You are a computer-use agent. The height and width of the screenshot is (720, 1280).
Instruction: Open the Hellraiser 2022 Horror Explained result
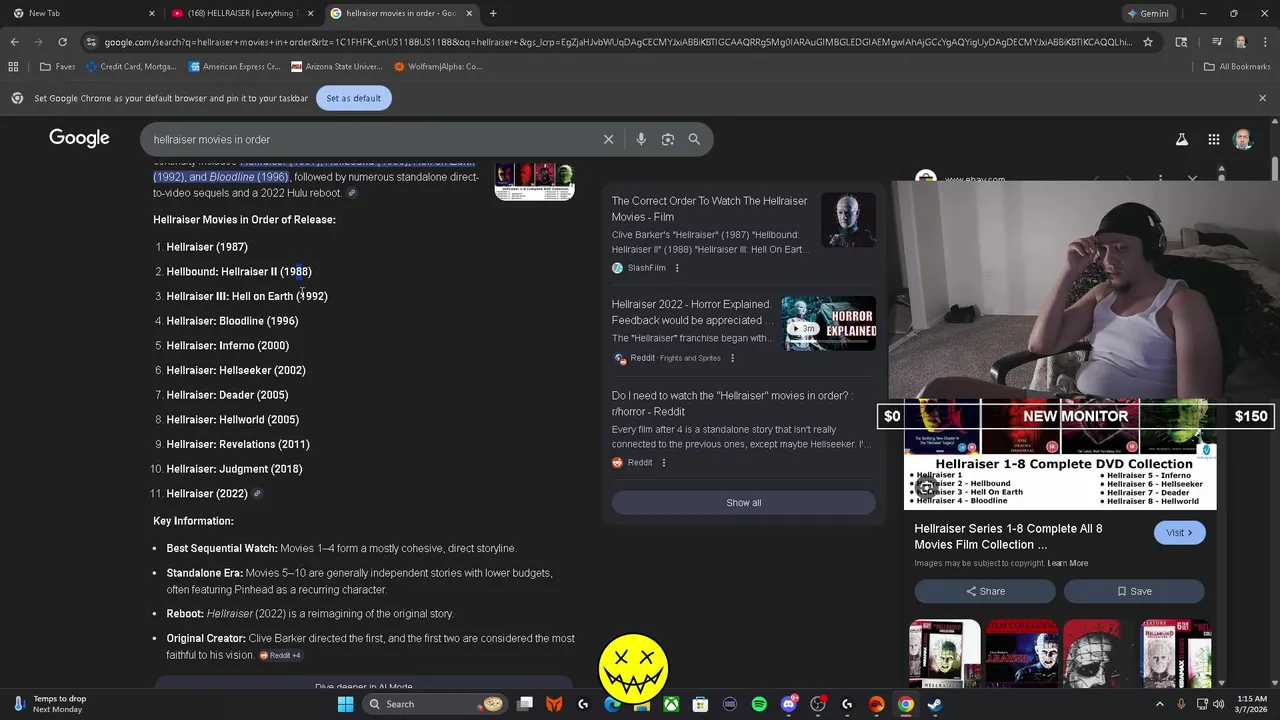[x=691, y=312]
